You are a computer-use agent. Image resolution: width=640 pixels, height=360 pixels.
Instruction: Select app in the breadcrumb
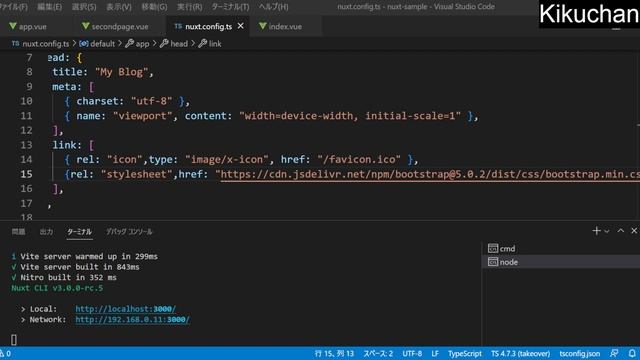tap(142, 44)
